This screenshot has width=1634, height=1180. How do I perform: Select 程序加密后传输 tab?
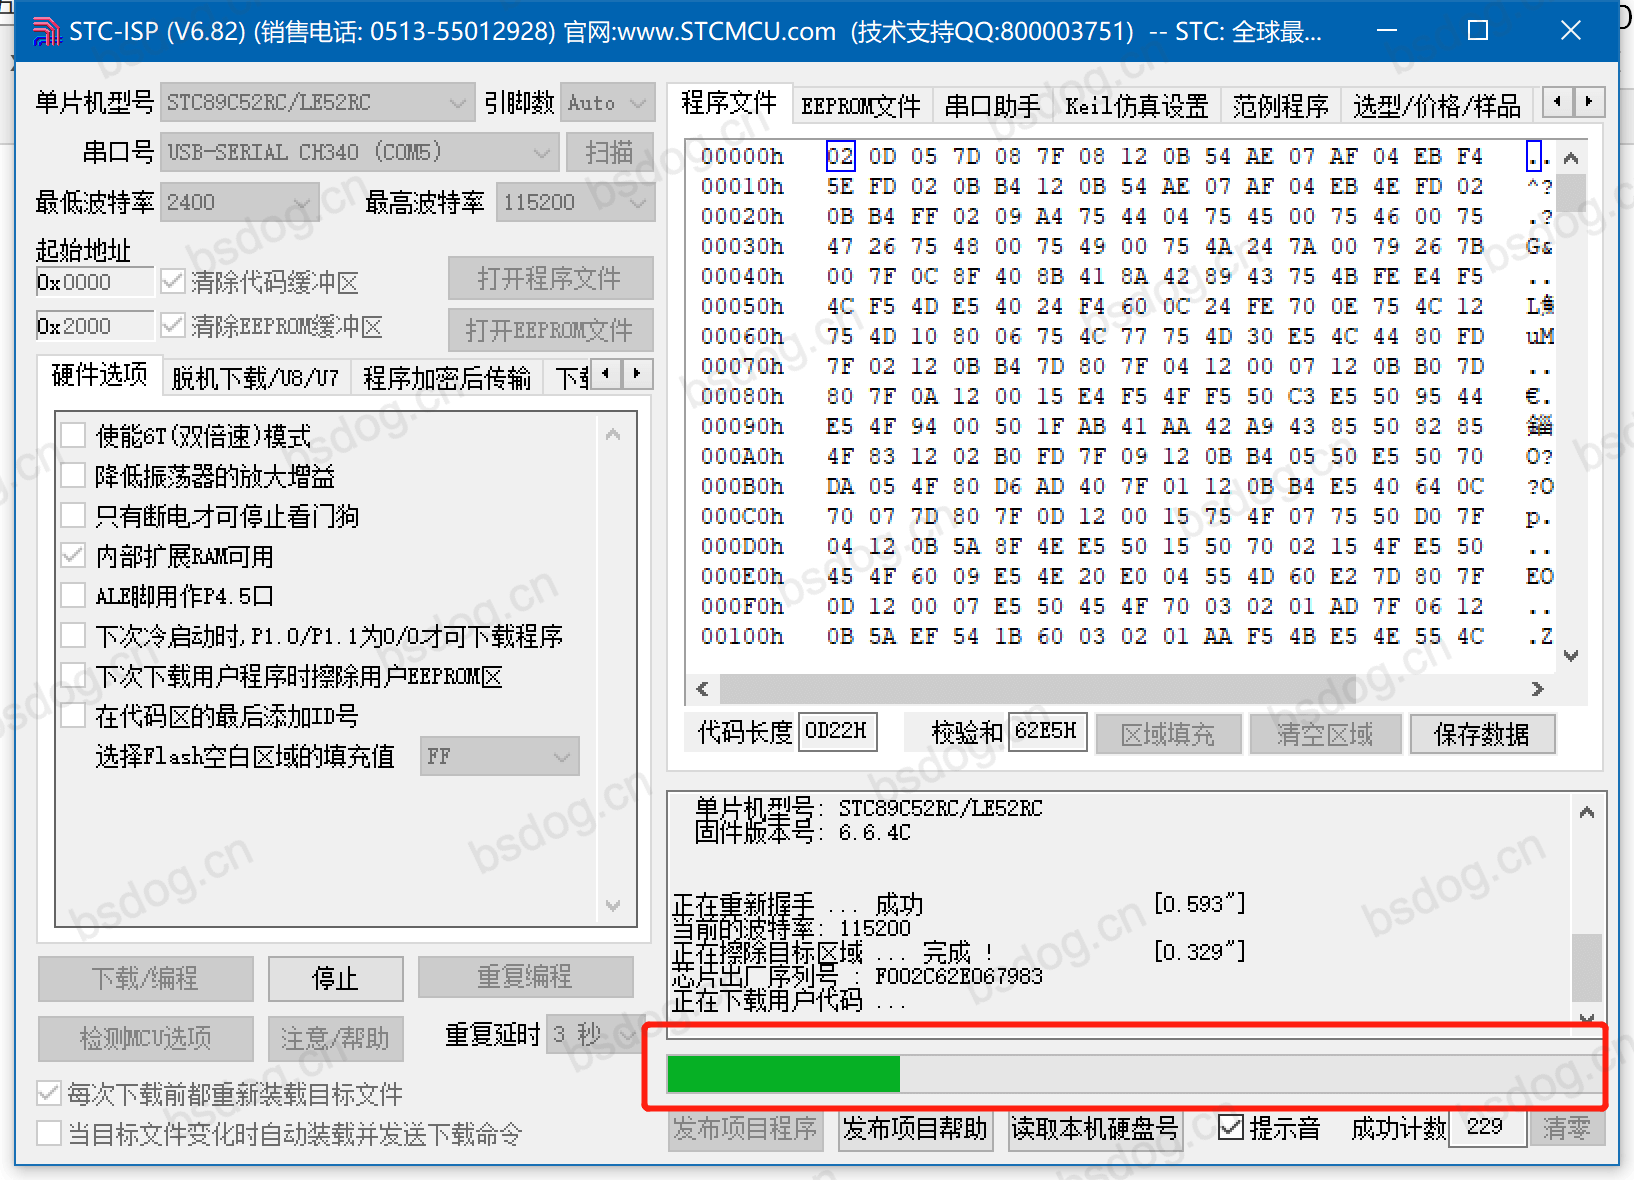(x=446, y=378)
